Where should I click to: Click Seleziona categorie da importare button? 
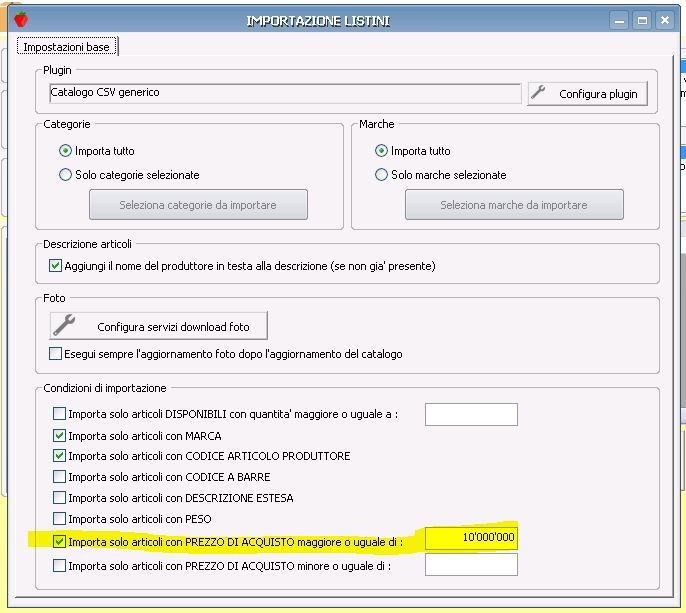[198, 204]
